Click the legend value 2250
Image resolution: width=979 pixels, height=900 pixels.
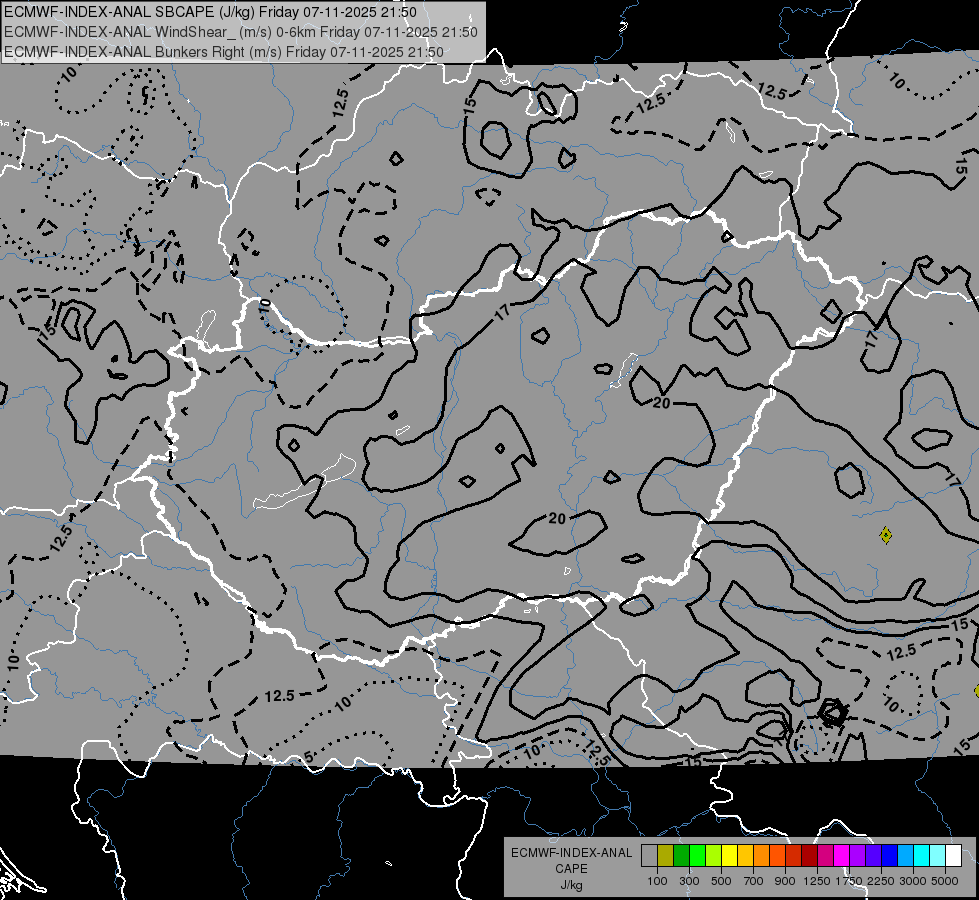click(x=881, y=881)
